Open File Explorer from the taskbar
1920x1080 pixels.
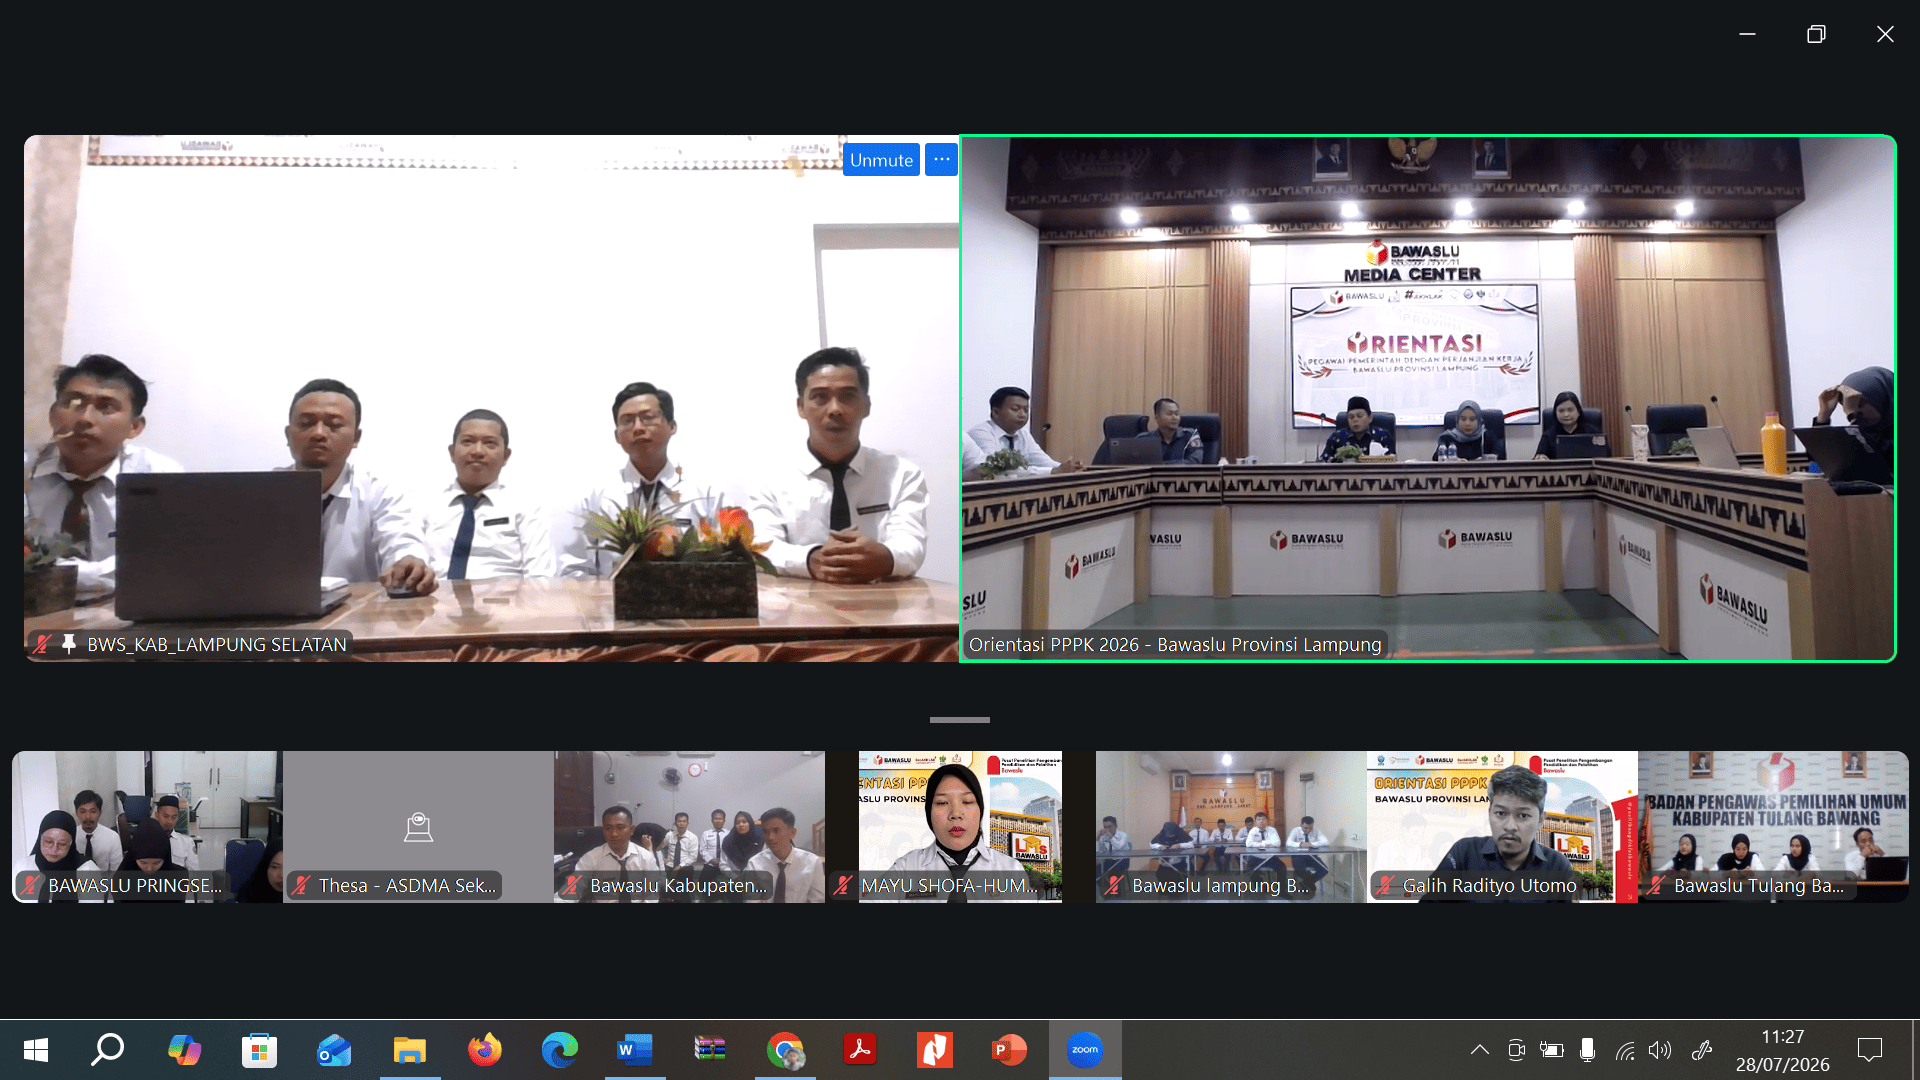(410, 1050)
